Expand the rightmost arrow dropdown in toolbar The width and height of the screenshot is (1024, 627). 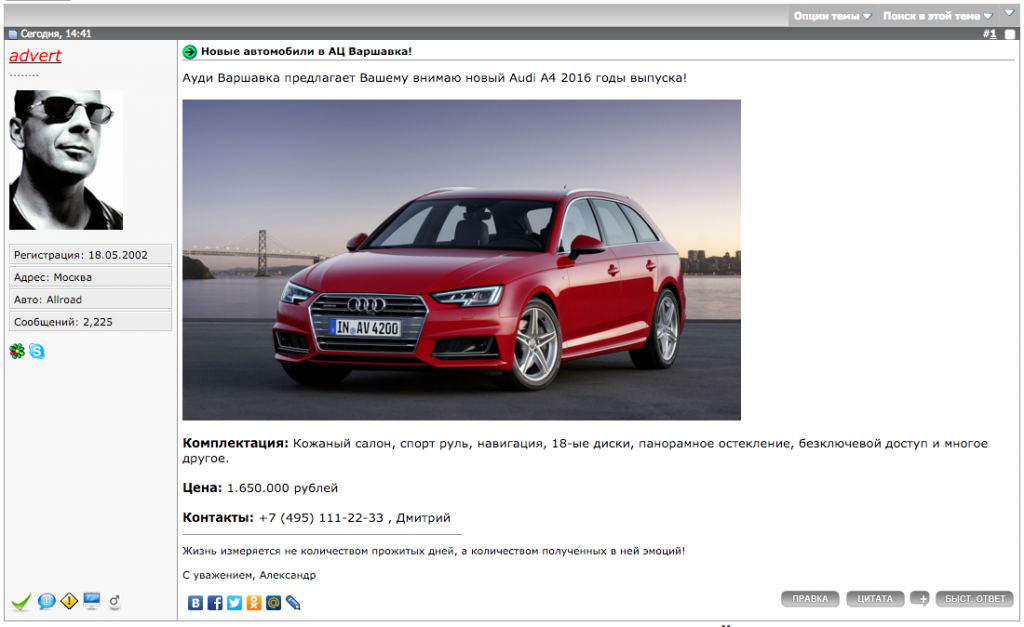[x=1010, y=13]
